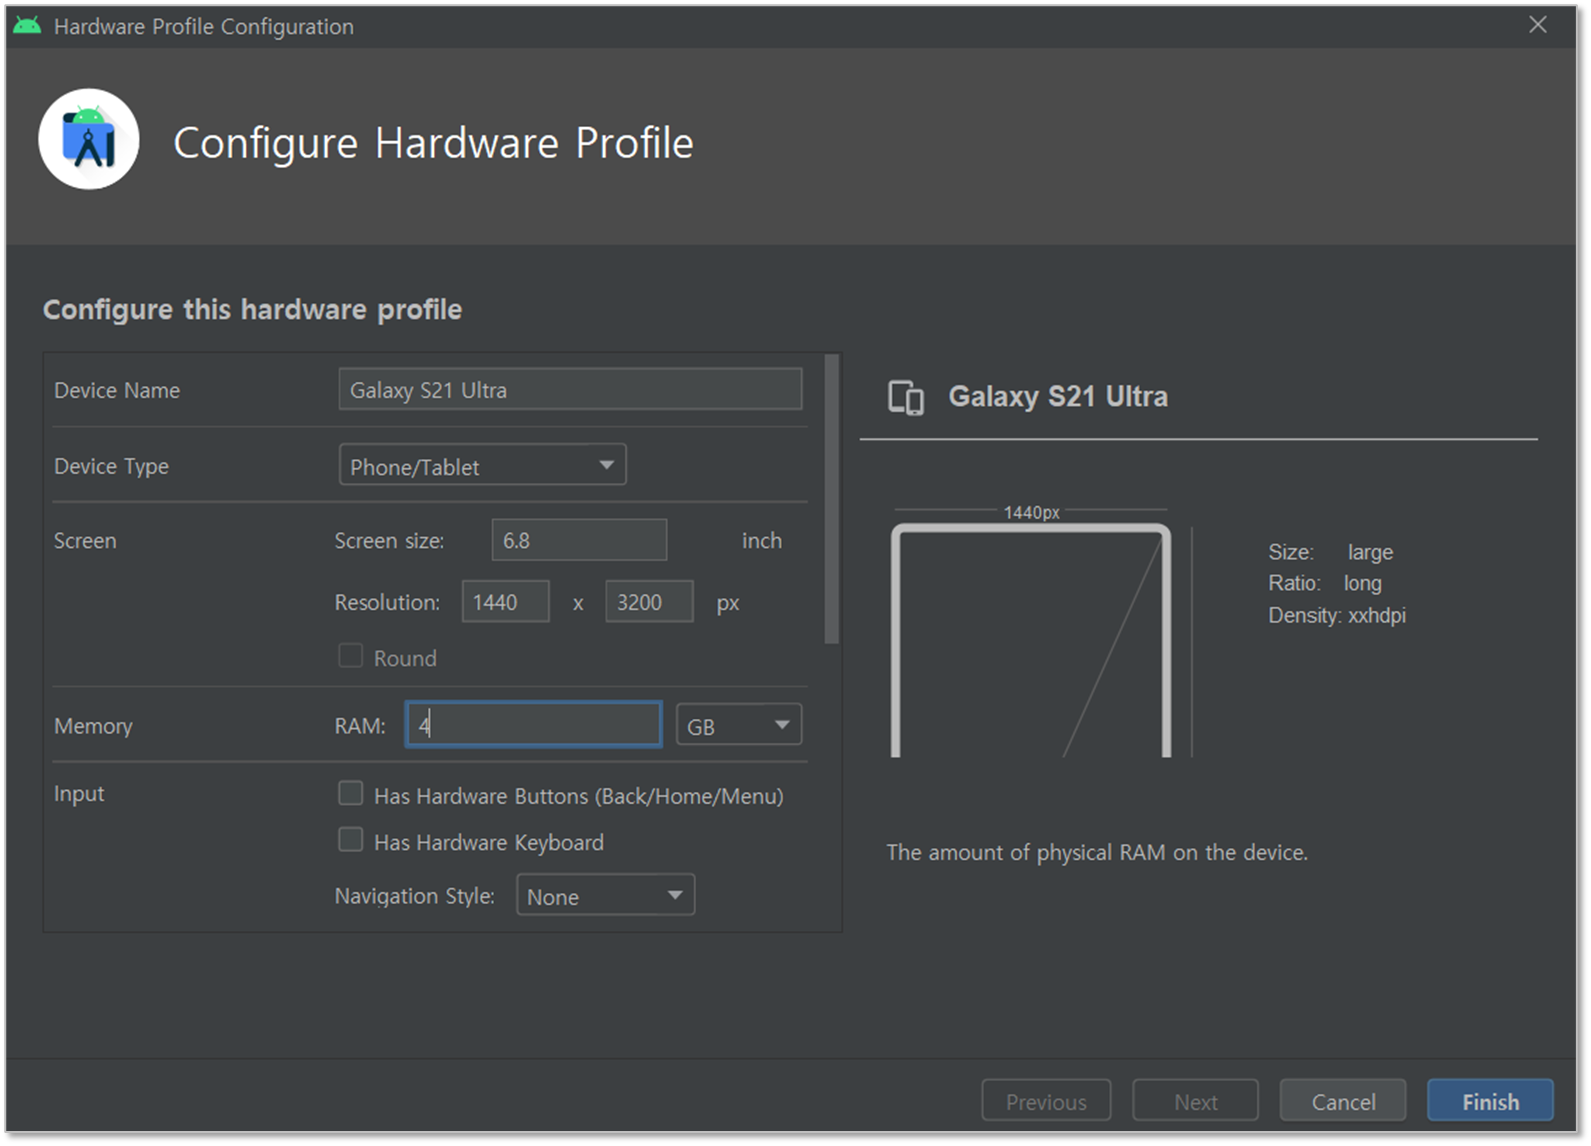
Task: Click the Density: xxhdpi text
Action: (x=1337, y=615)
